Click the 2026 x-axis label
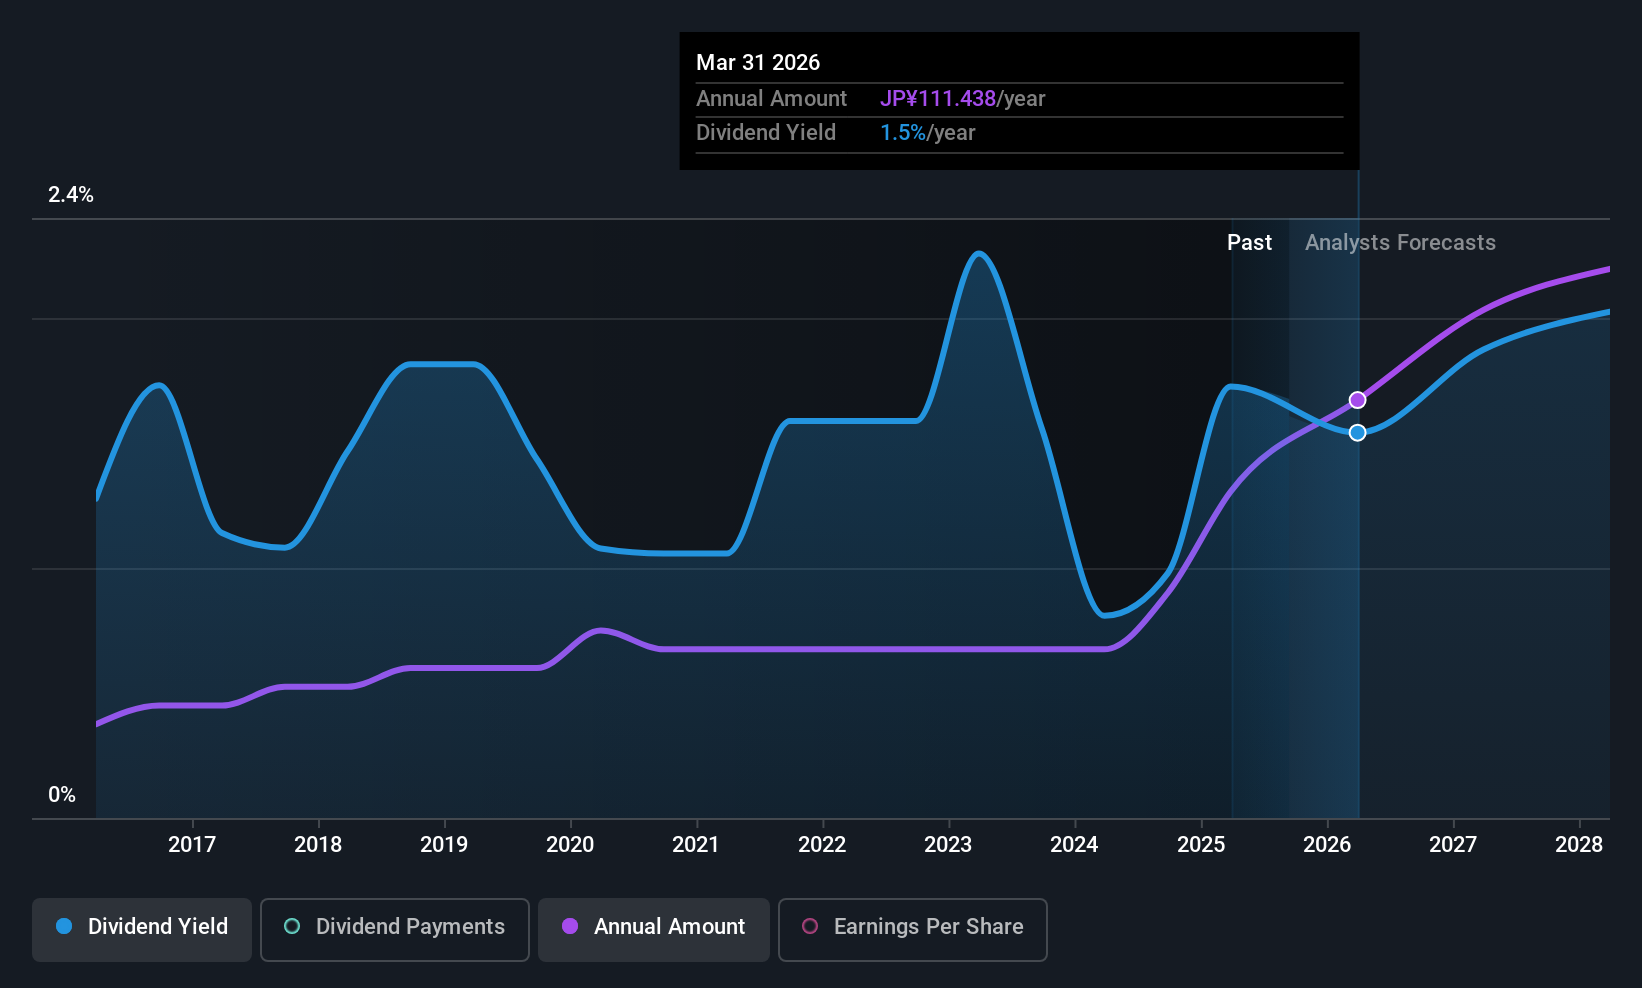The width and height of the screenshot is (1642, 988). pyautogui.click(x=1327, y=844)
